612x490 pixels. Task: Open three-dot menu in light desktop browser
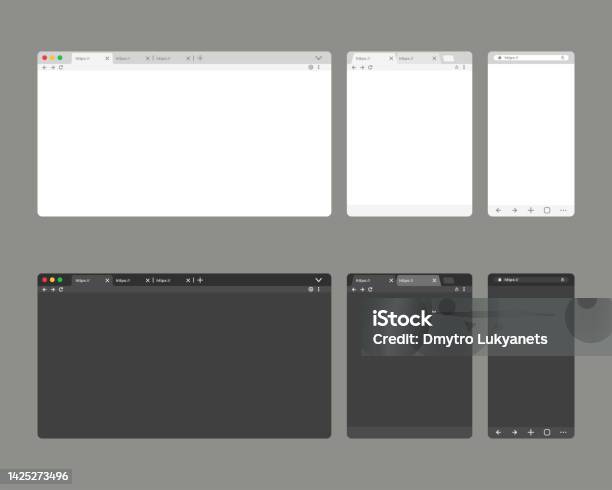(319, 67)
